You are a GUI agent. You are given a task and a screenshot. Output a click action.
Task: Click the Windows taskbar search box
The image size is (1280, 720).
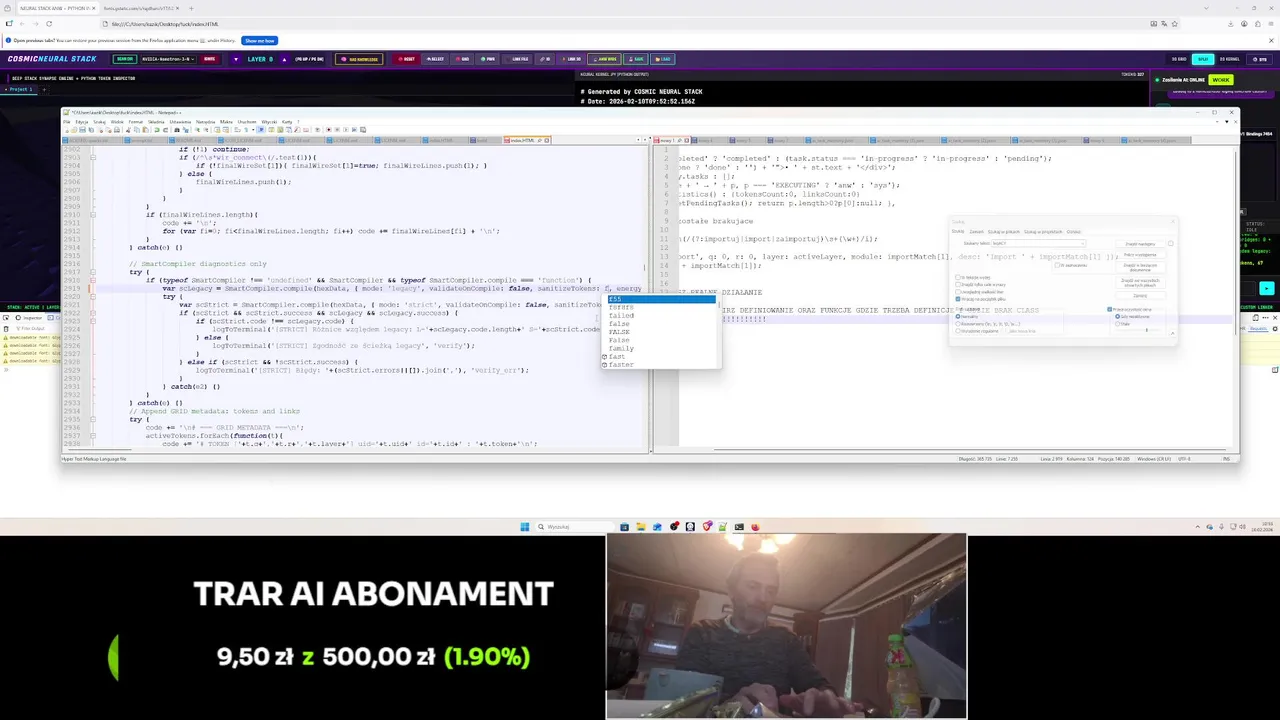[x=574, y=527]
